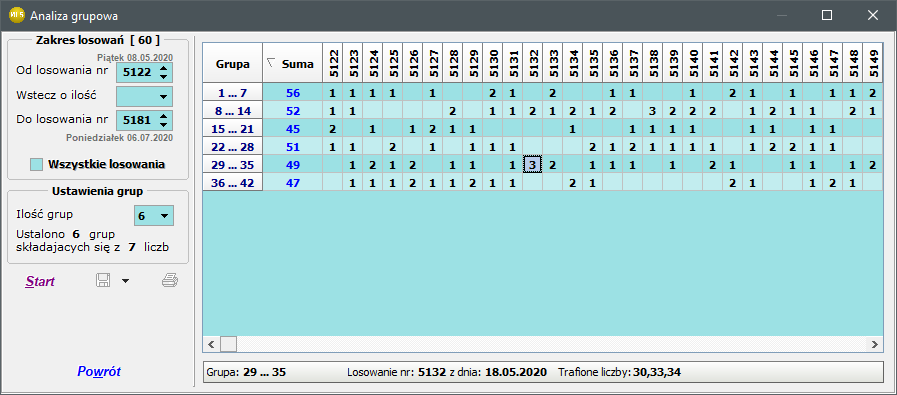Click the 5132 column header
This screenshot has height=395, width=897.
point(533,64)
